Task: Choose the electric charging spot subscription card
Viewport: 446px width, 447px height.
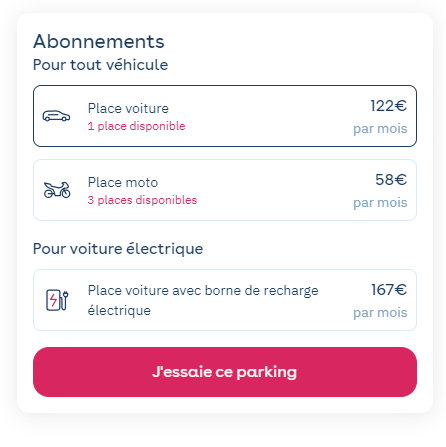Action: [x=225, y=300]
